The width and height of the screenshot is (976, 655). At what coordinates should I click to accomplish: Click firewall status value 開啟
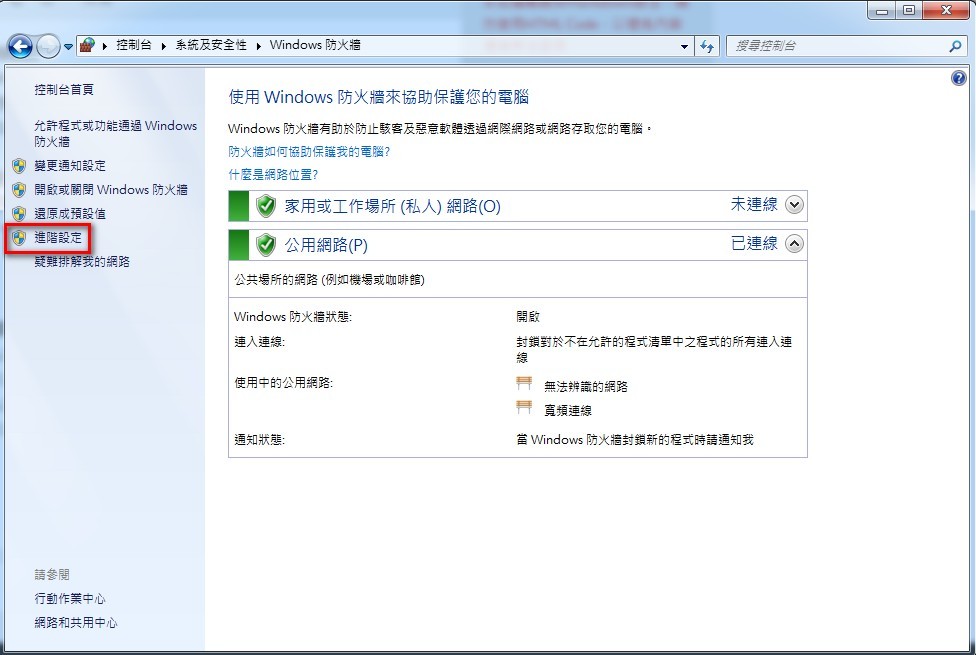click(x=528, y=316)
